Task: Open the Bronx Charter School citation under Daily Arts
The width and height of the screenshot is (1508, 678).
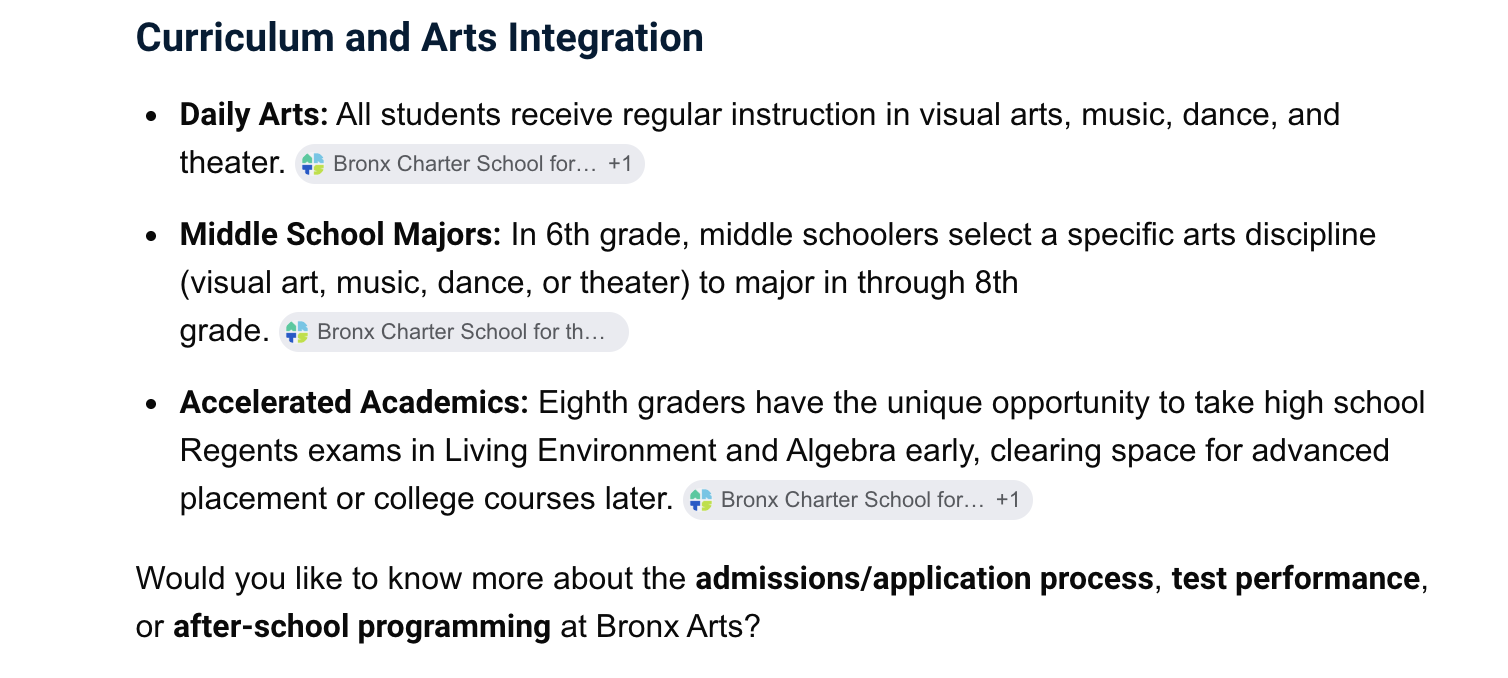Action: tap(470, 164)
